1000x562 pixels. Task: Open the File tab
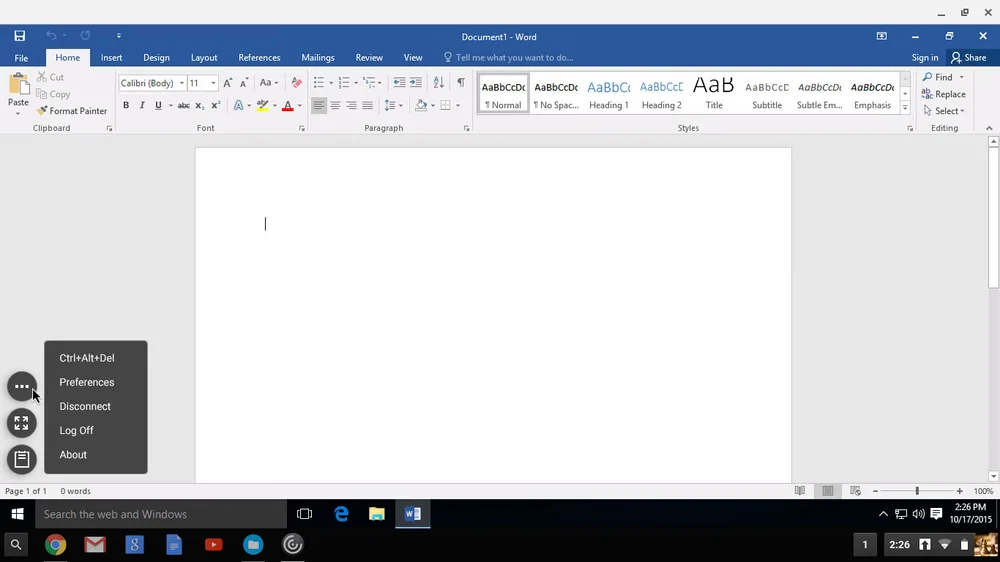21,57
